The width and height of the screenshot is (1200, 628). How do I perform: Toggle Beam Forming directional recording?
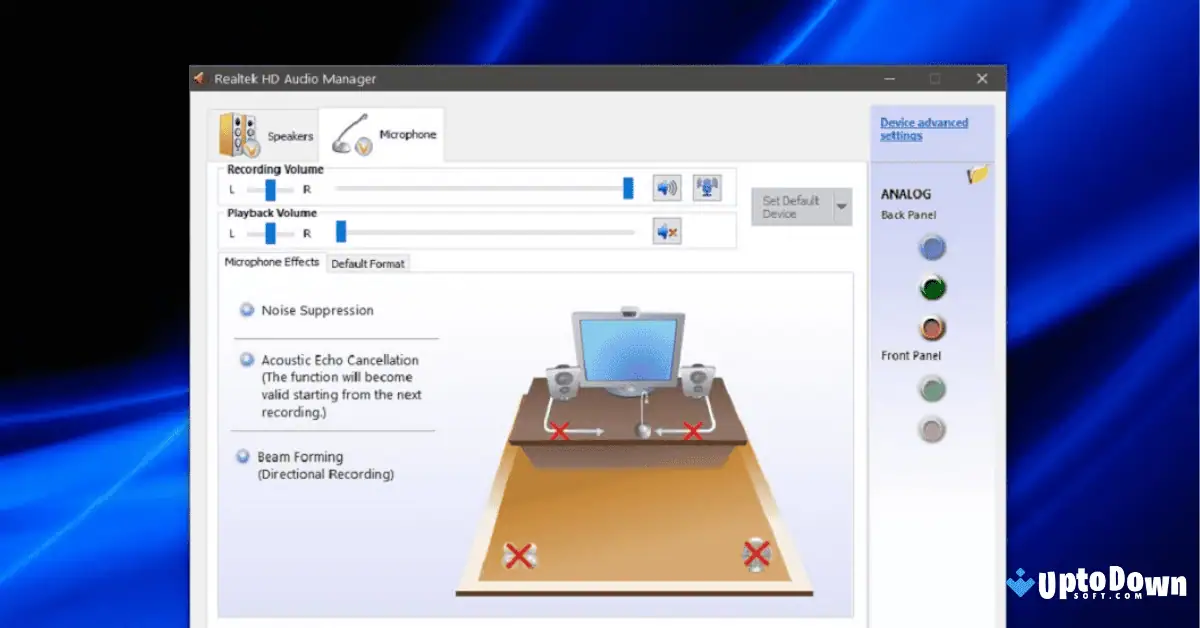243,457
